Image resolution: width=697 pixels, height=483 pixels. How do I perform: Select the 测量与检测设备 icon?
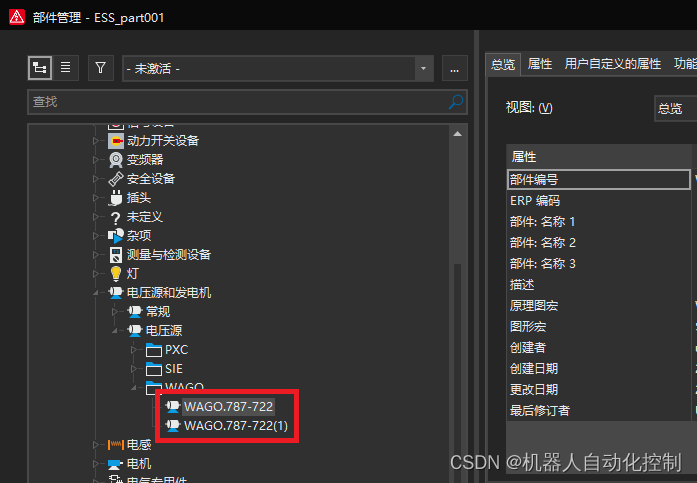[x=116, y=255]
